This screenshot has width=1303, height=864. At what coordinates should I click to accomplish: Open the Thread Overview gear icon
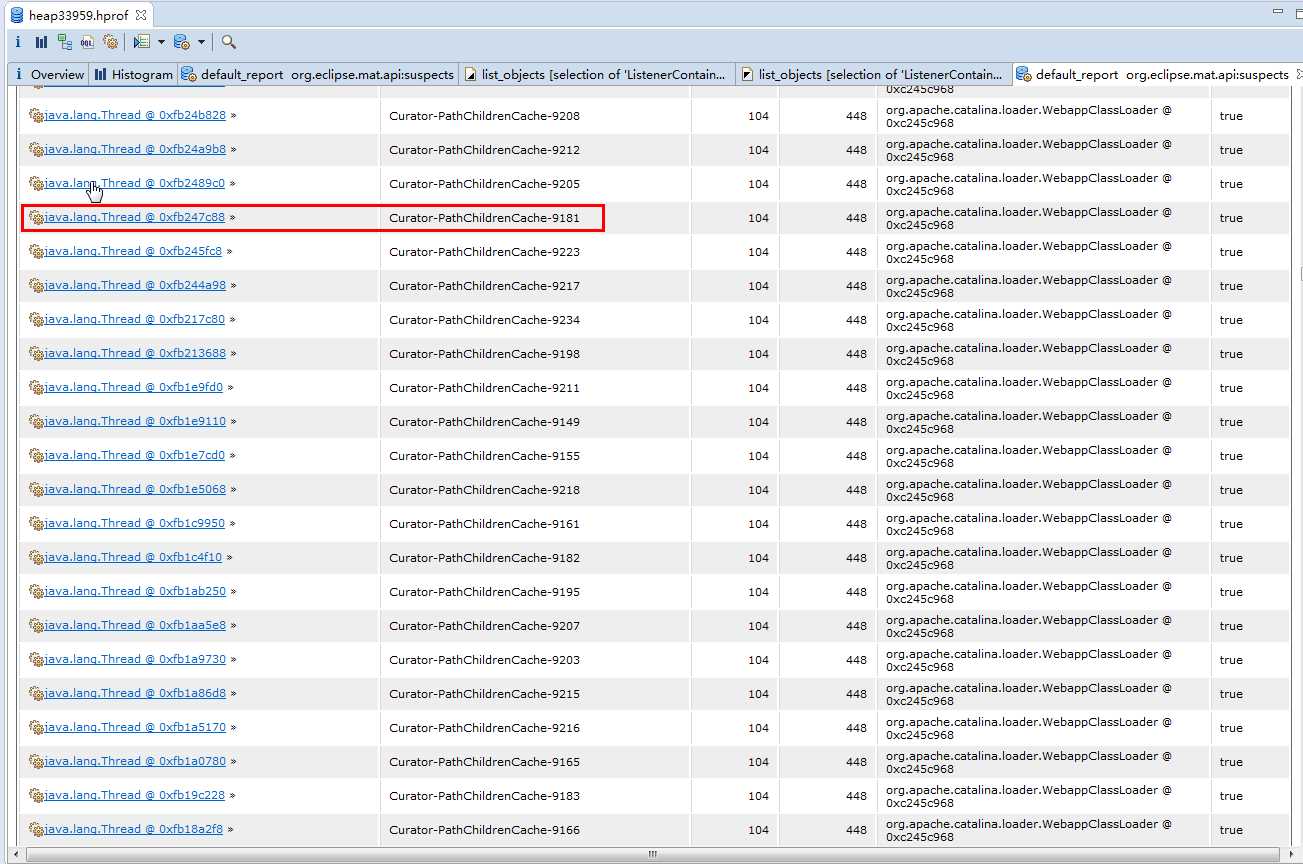click(110, 42)
